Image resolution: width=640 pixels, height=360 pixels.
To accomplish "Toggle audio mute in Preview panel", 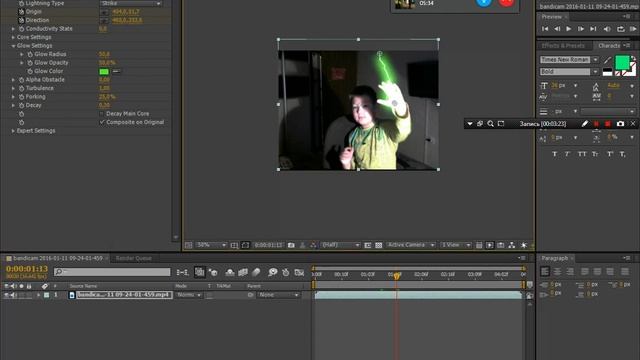I will click(x=607, y=29).
